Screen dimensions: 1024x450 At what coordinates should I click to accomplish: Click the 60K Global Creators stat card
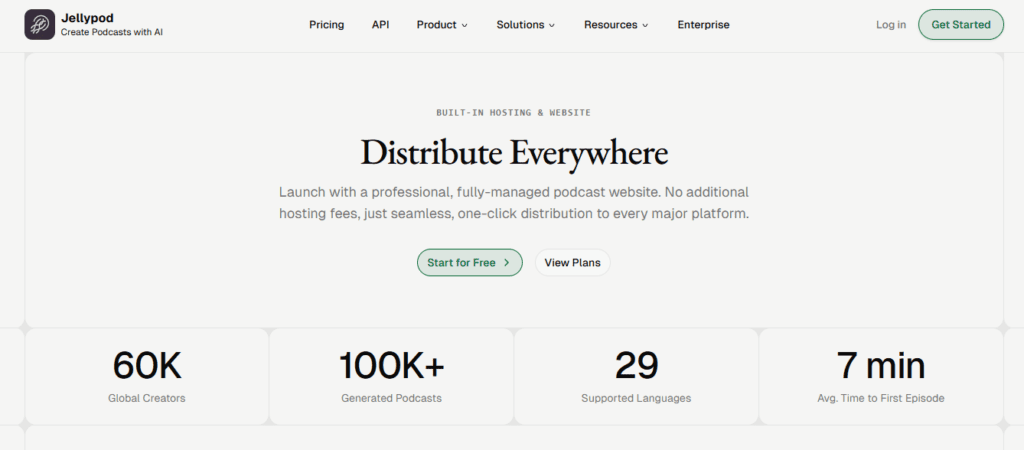(147, 376)
